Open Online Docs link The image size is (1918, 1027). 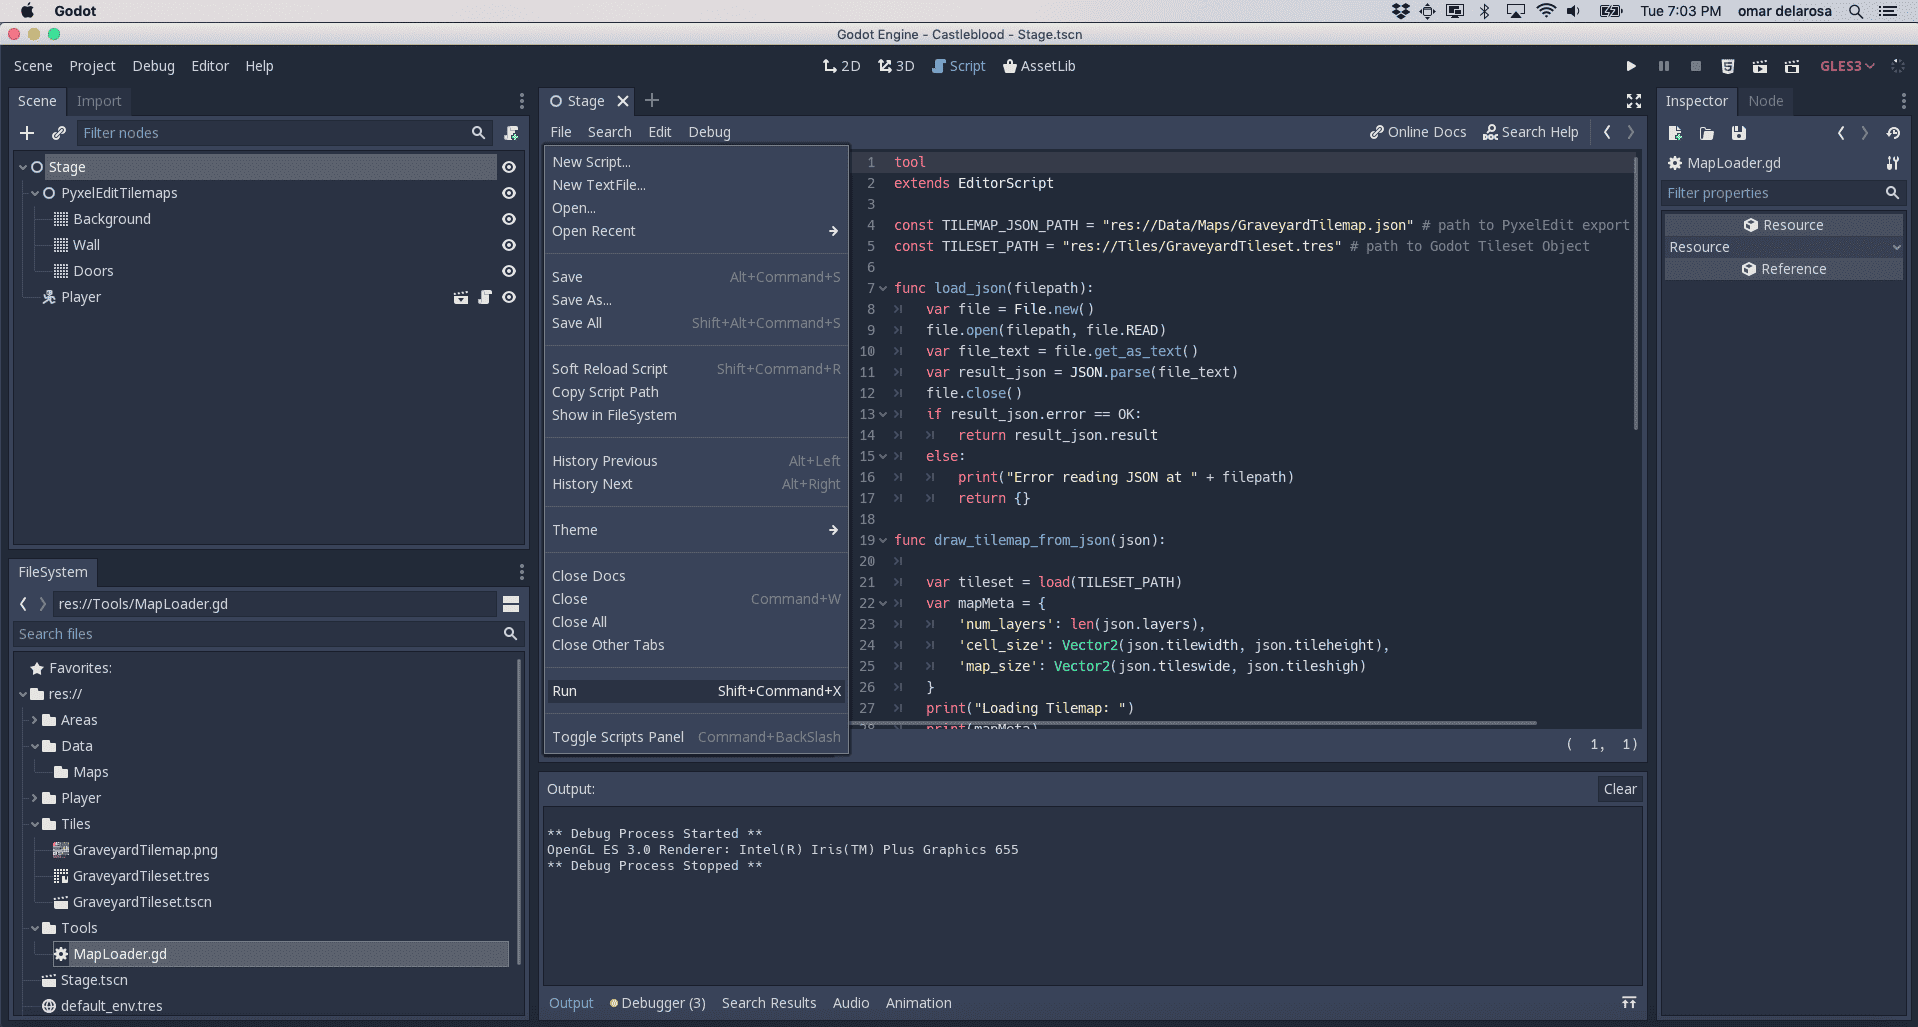[1417, 132]
